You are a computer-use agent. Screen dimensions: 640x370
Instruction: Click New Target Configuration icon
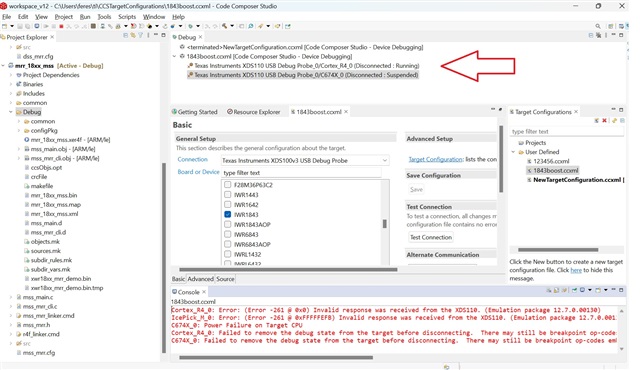(597, 120)
